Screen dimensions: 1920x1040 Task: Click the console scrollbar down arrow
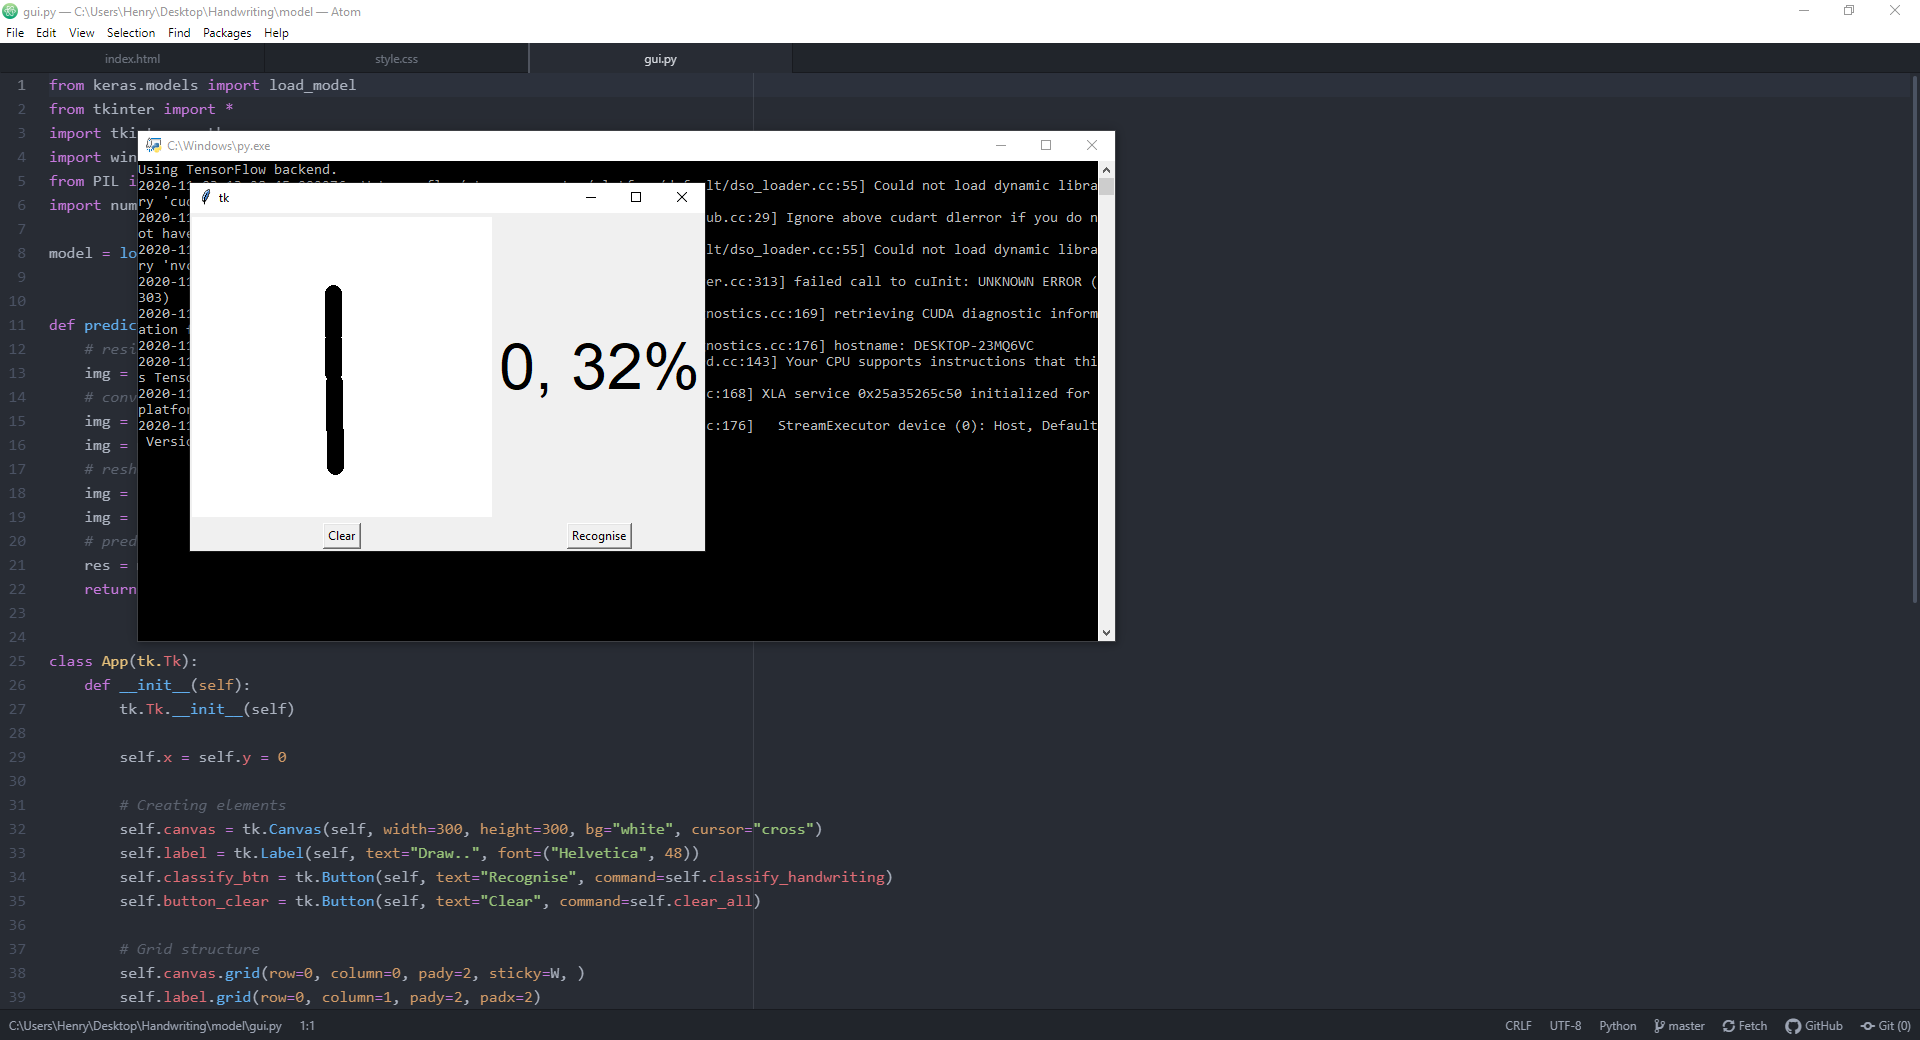coord(1106,632)
